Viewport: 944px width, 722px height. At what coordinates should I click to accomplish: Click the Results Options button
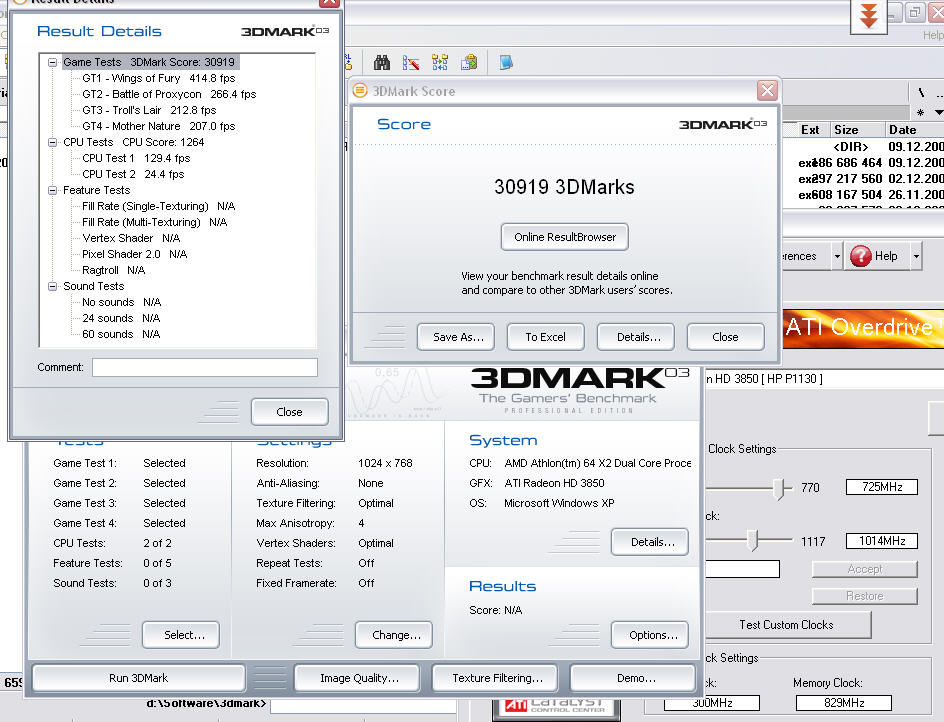coord(650,635)
